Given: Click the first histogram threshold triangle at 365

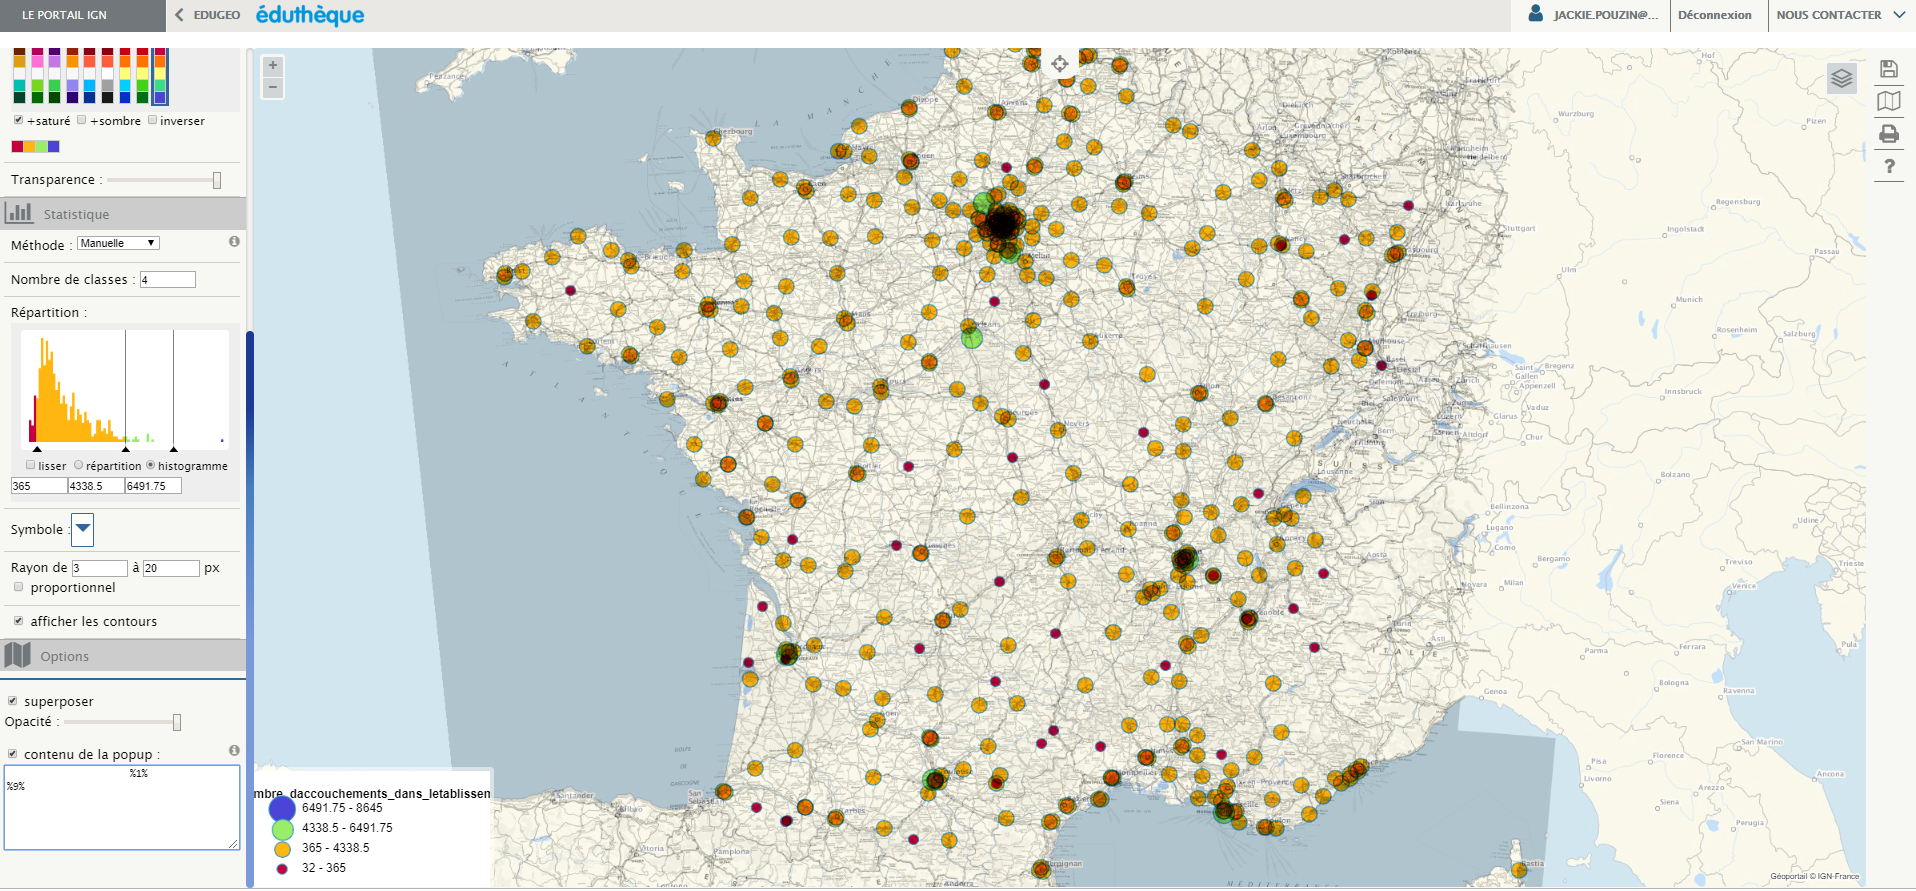Looking at the screenshot, I should point(38,449).
